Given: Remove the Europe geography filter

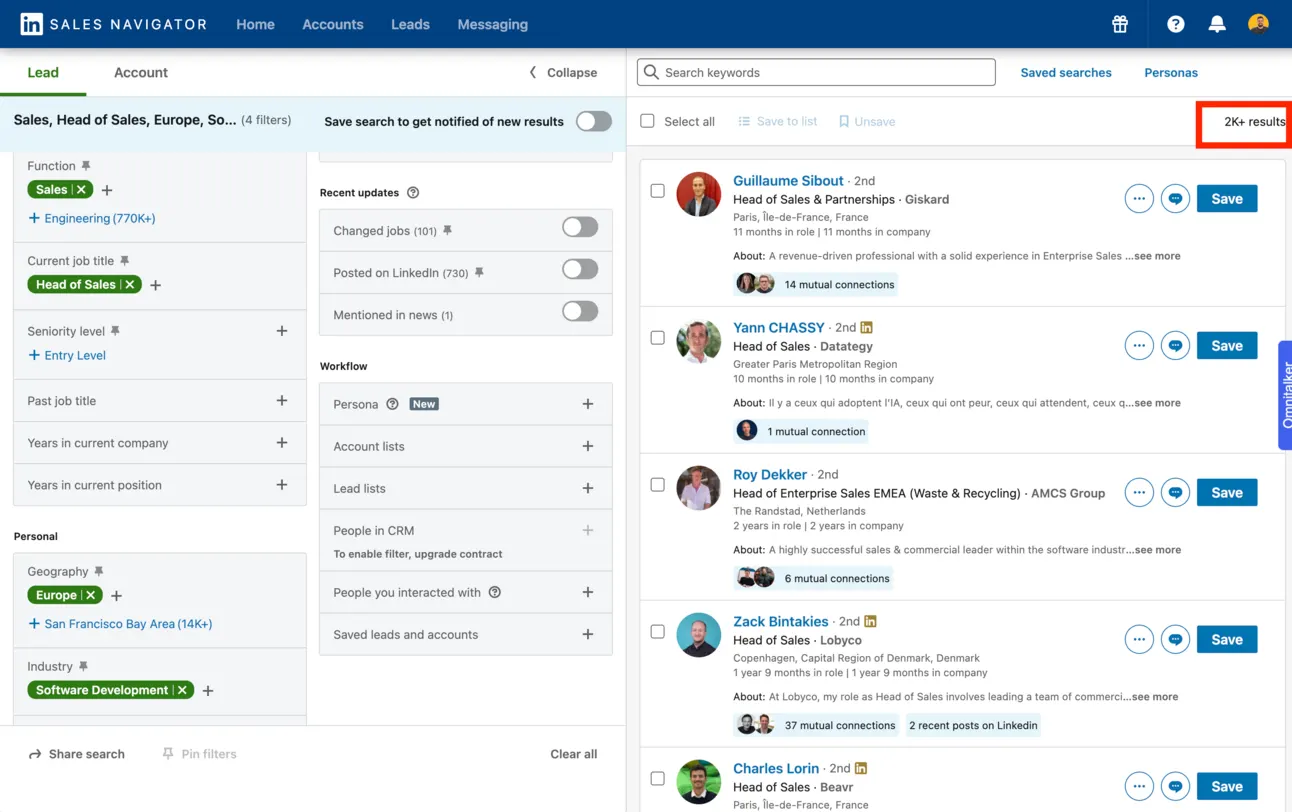Looking at the screenshot, I should point(90,595).
